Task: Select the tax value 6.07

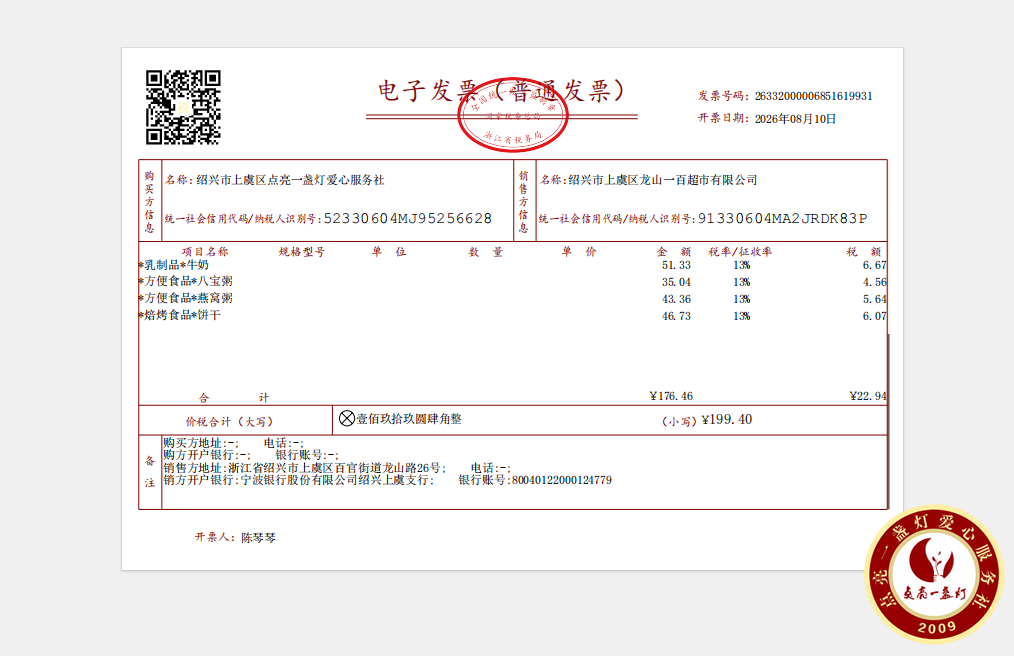Action: [x=874, y=316]
